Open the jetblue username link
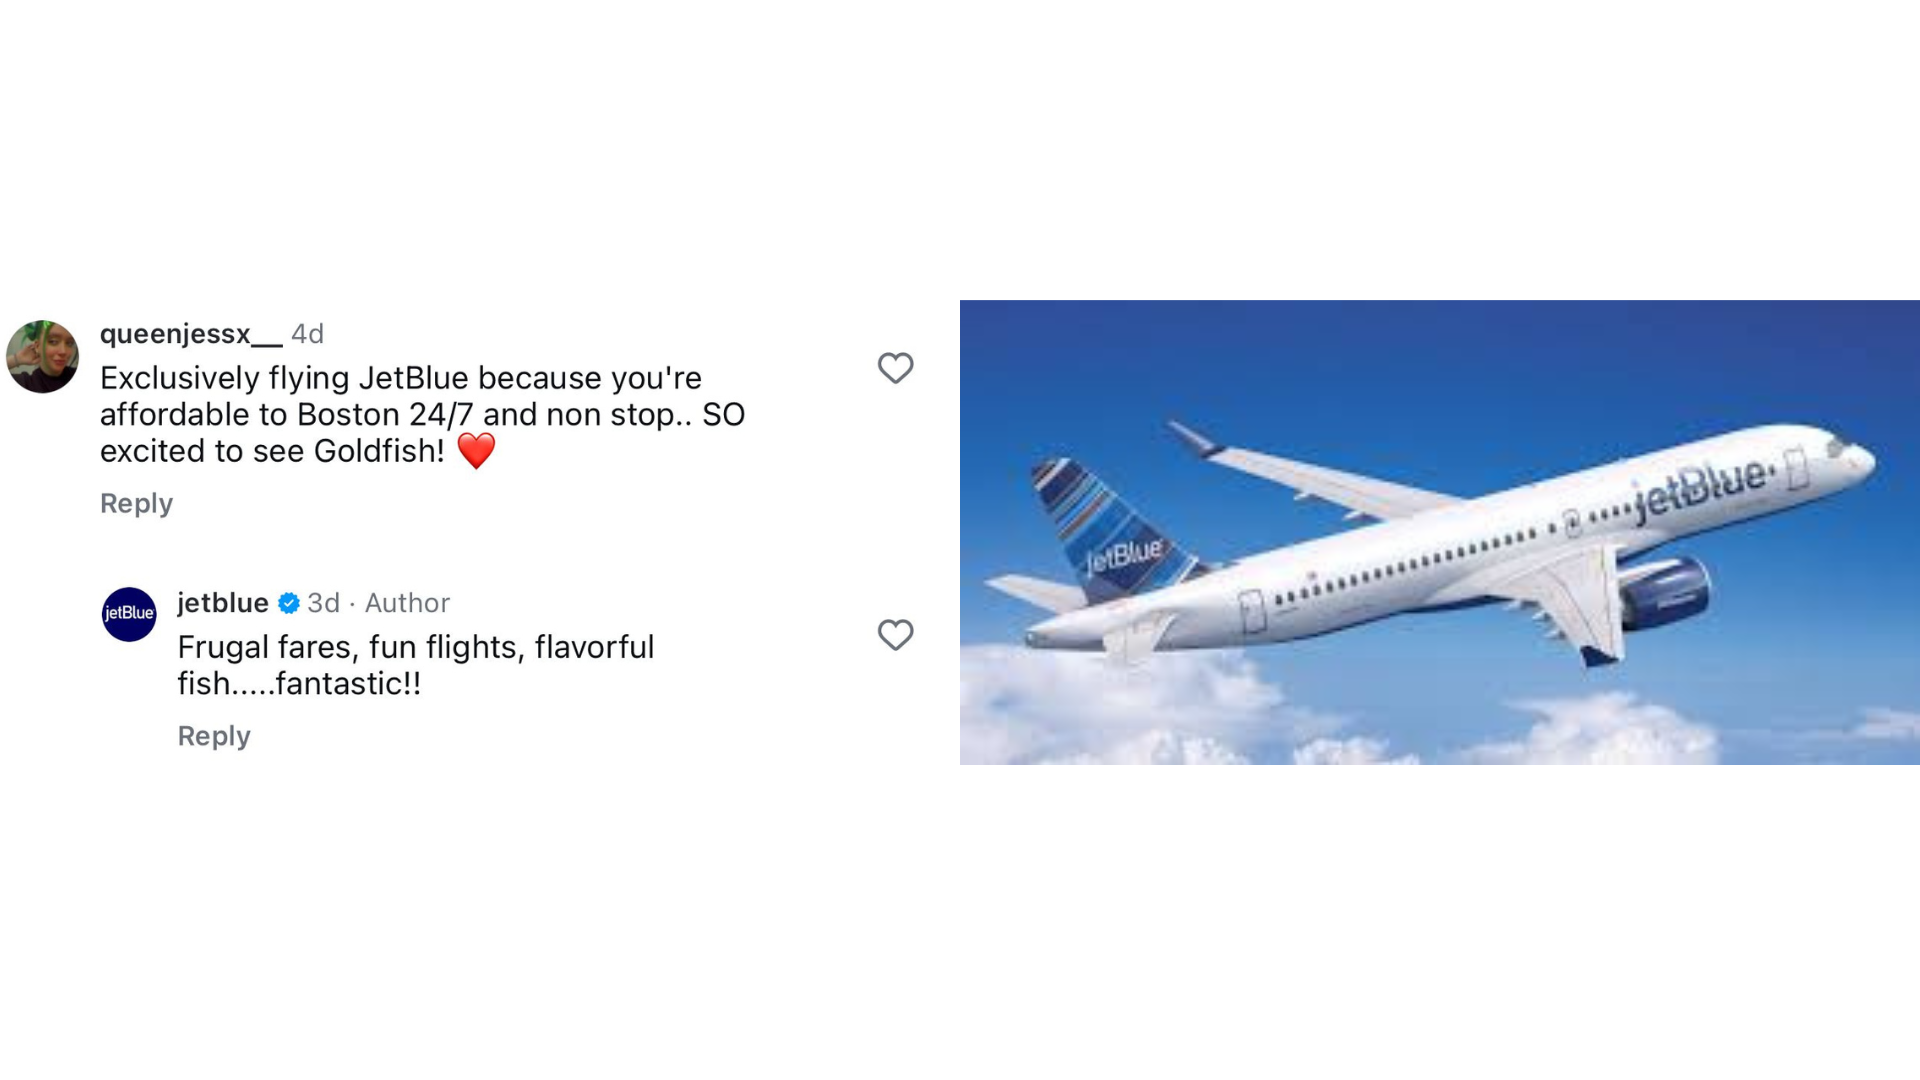Image resolution: width=1920 pixels, height=1080 pixels. click(223, 603)
